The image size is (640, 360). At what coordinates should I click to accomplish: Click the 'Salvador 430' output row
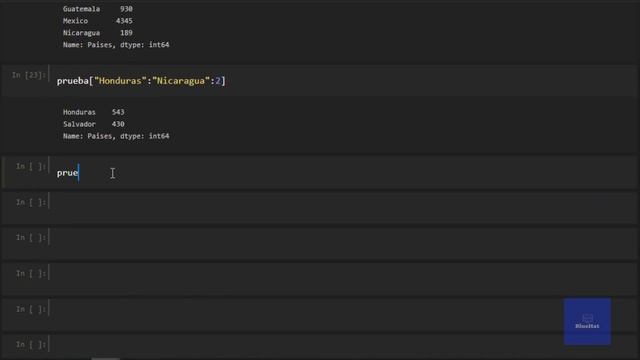[93, 124]
